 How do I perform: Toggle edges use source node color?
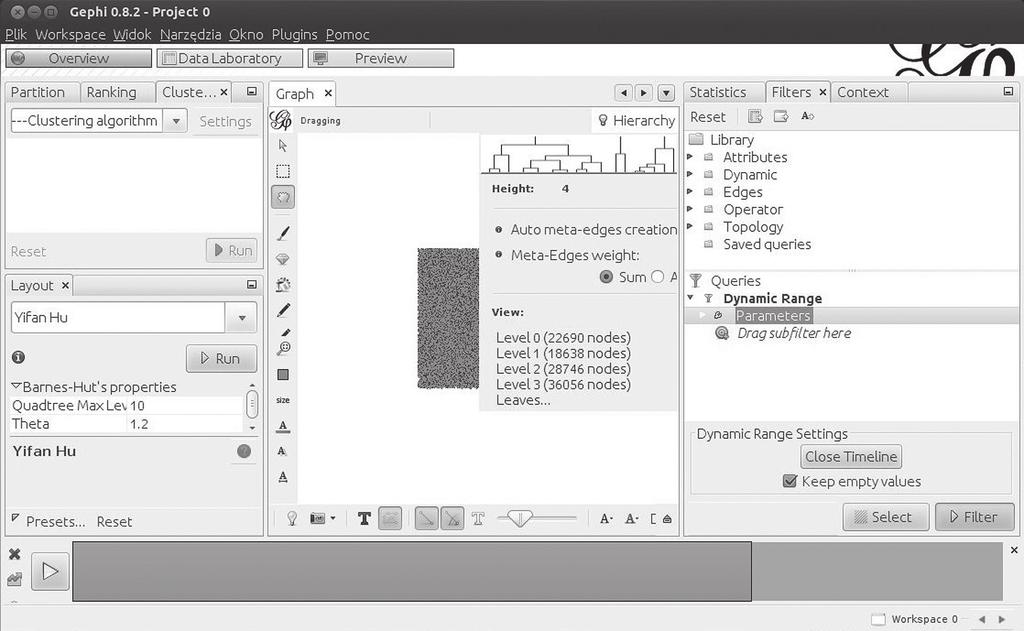tap(452, 519)
